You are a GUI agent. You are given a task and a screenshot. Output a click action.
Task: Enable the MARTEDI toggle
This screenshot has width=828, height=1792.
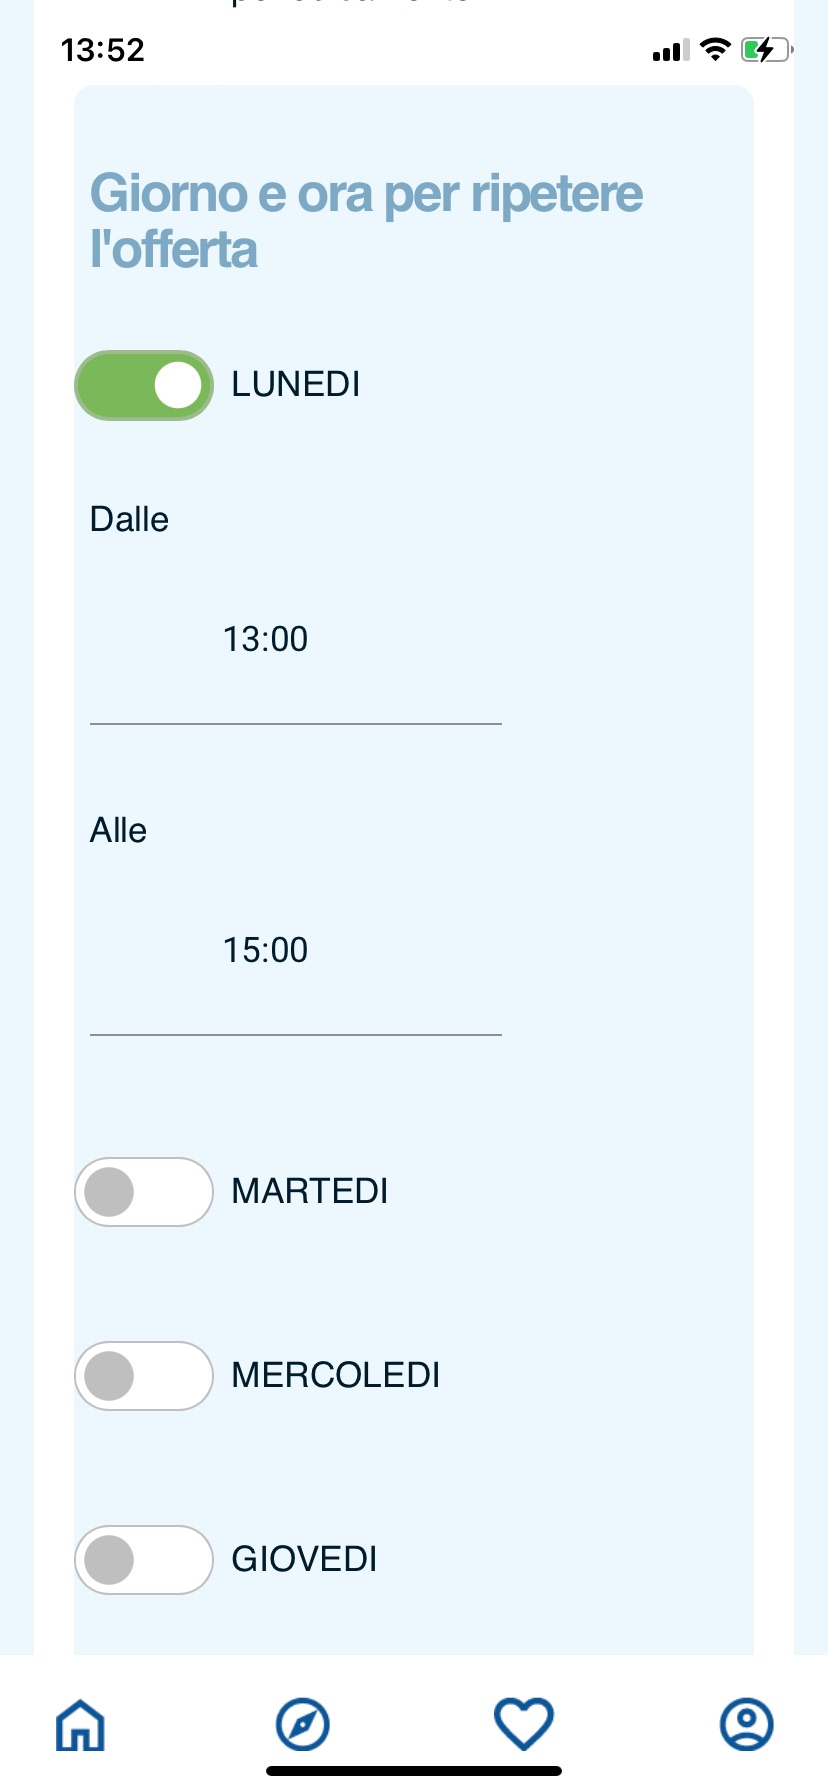pyautogui.click(x=144, y=1192)
